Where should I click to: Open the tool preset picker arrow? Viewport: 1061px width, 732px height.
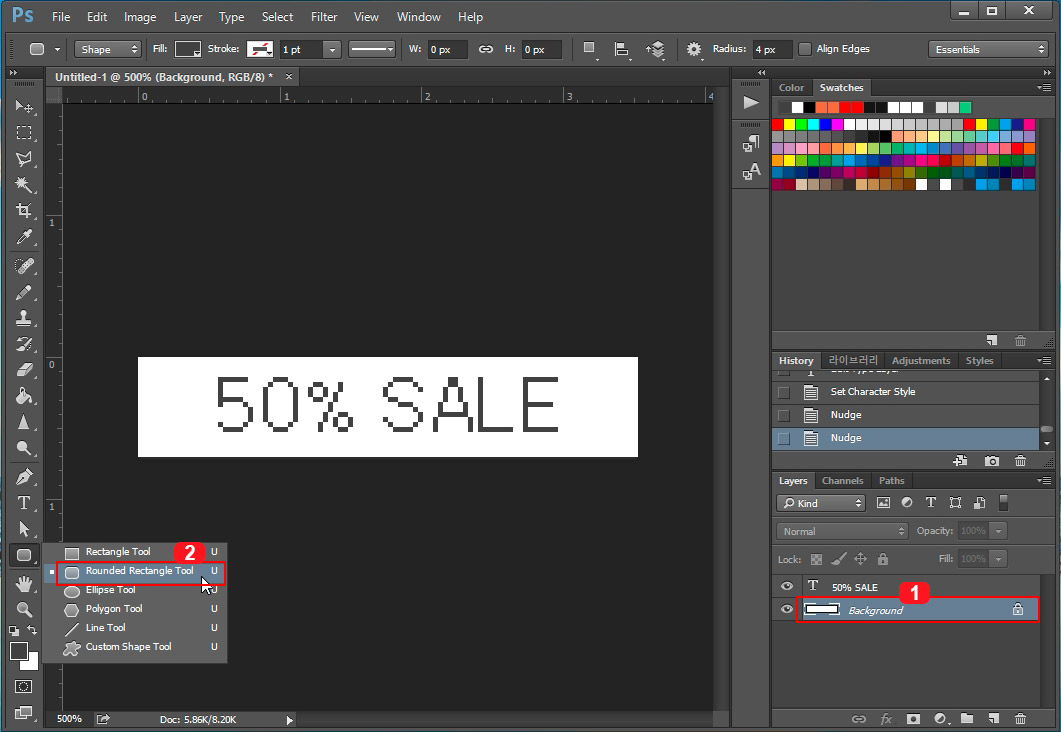pos(58,49)
